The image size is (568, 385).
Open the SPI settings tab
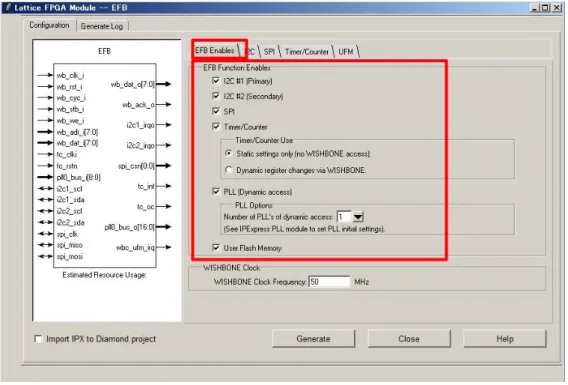270,52
